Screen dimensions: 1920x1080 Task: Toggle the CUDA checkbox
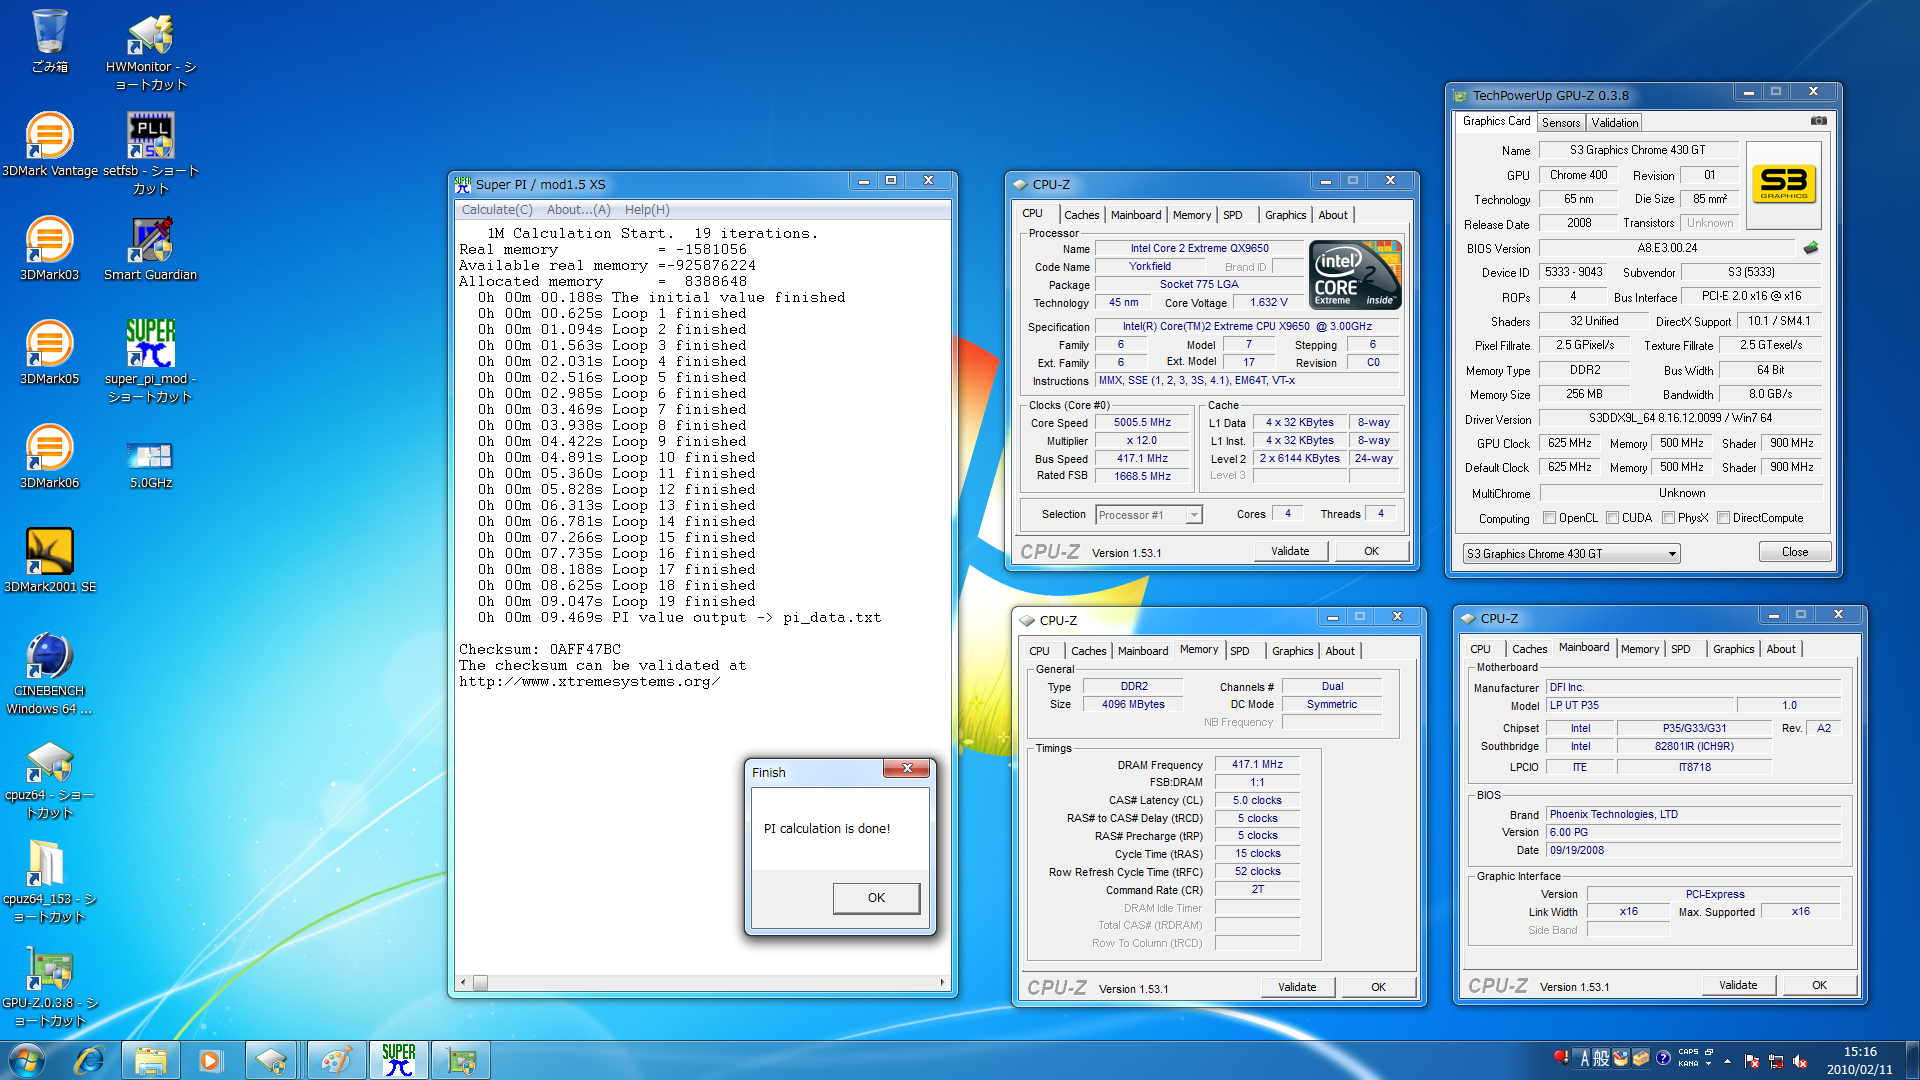pyautogui.click(x=1612, y=518)
